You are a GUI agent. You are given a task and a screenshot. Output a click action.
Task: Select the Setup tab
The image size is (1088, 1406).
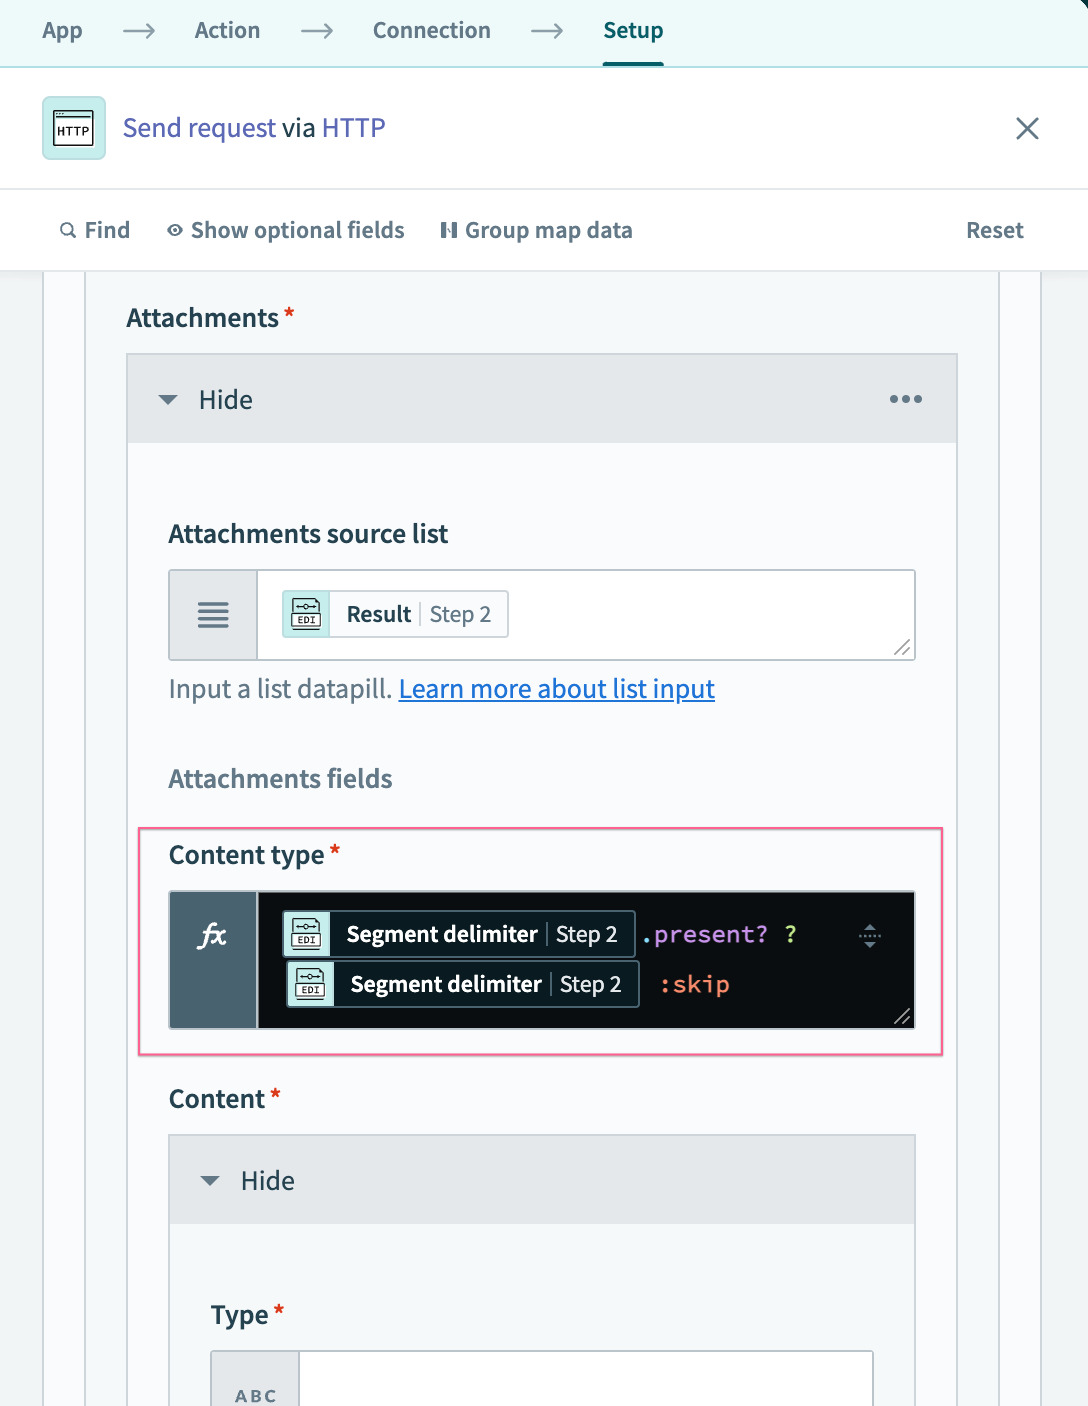[632, 30]
